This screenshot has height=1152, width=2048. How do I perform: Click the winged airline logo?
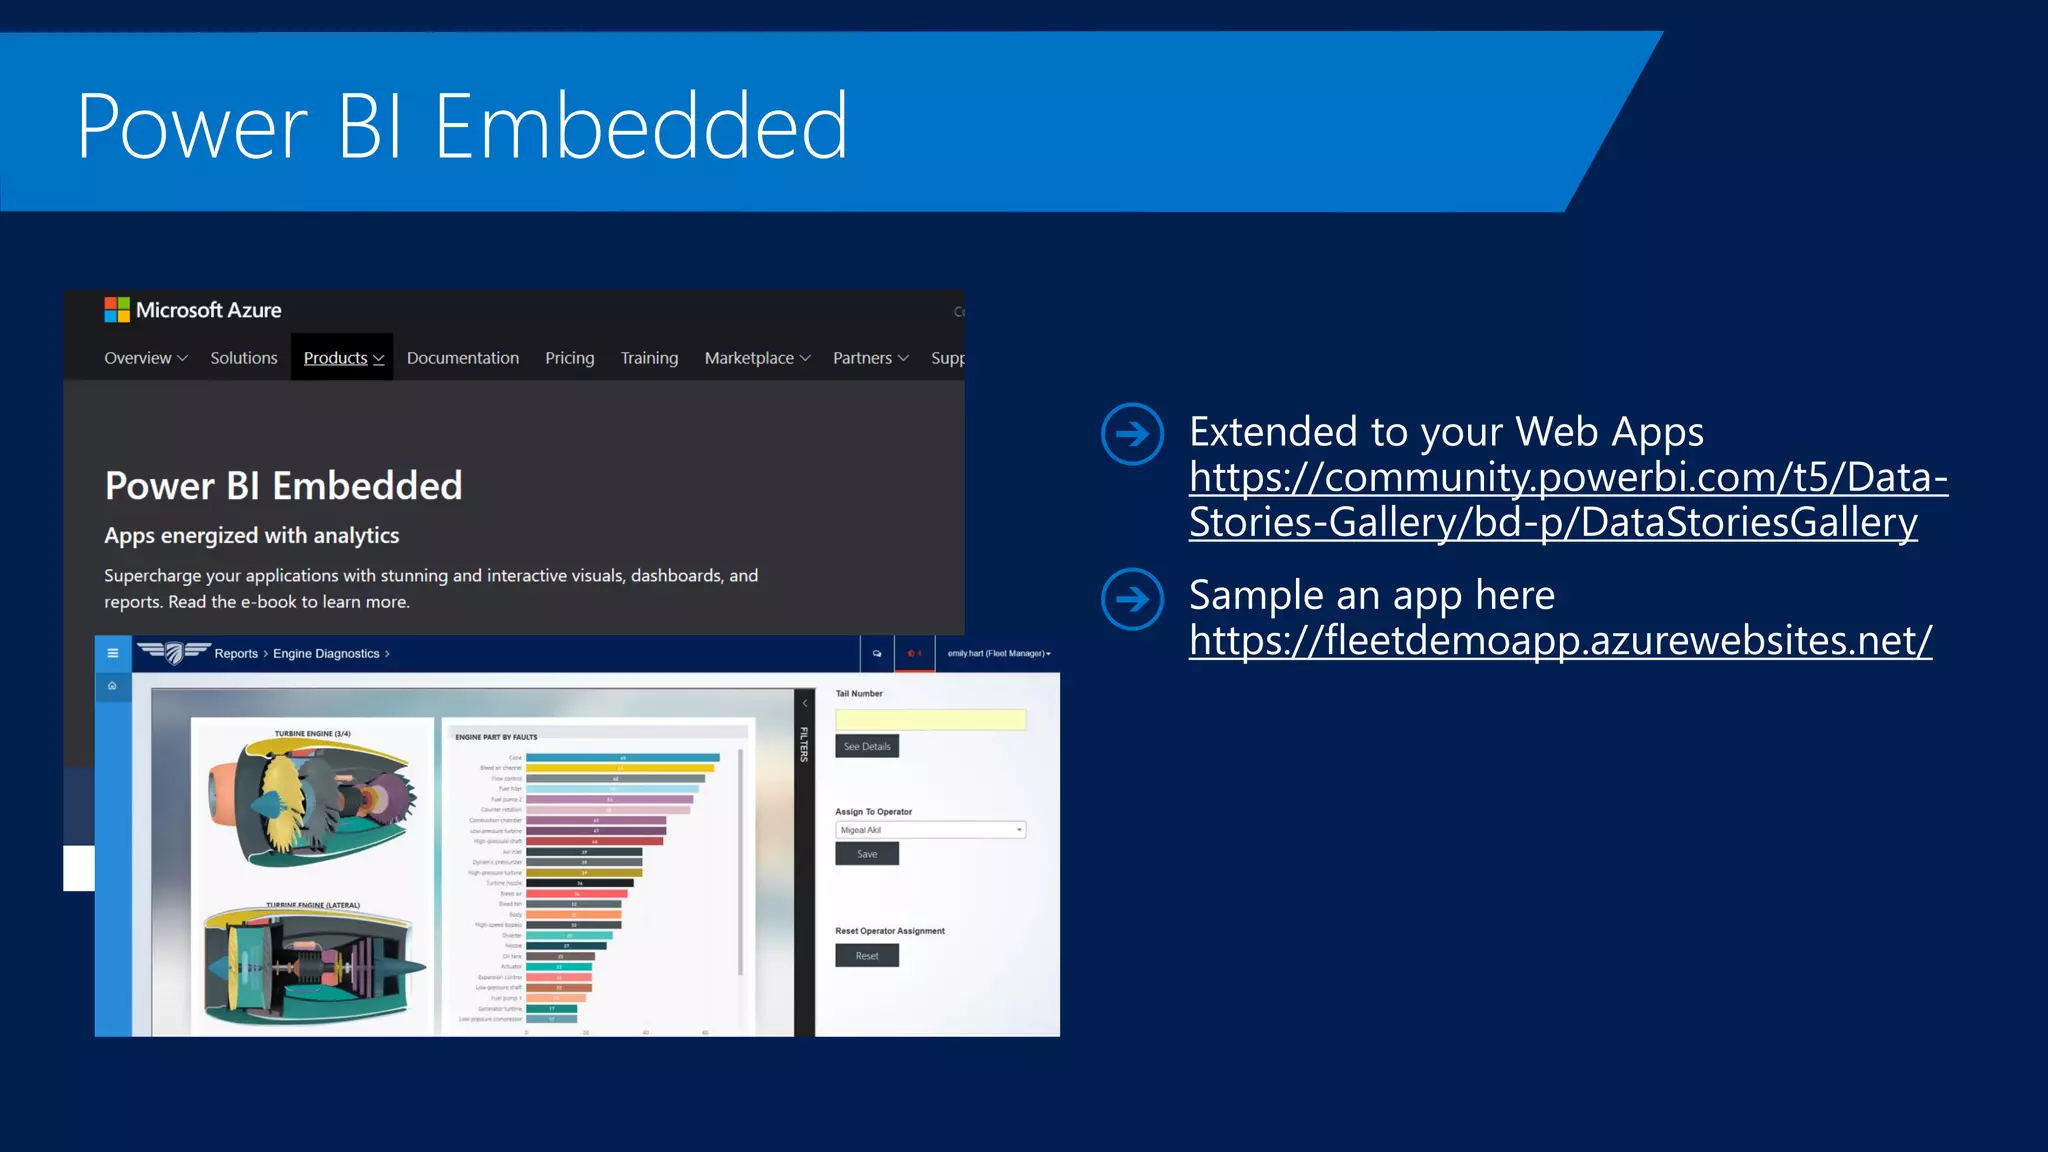[173, 653]
